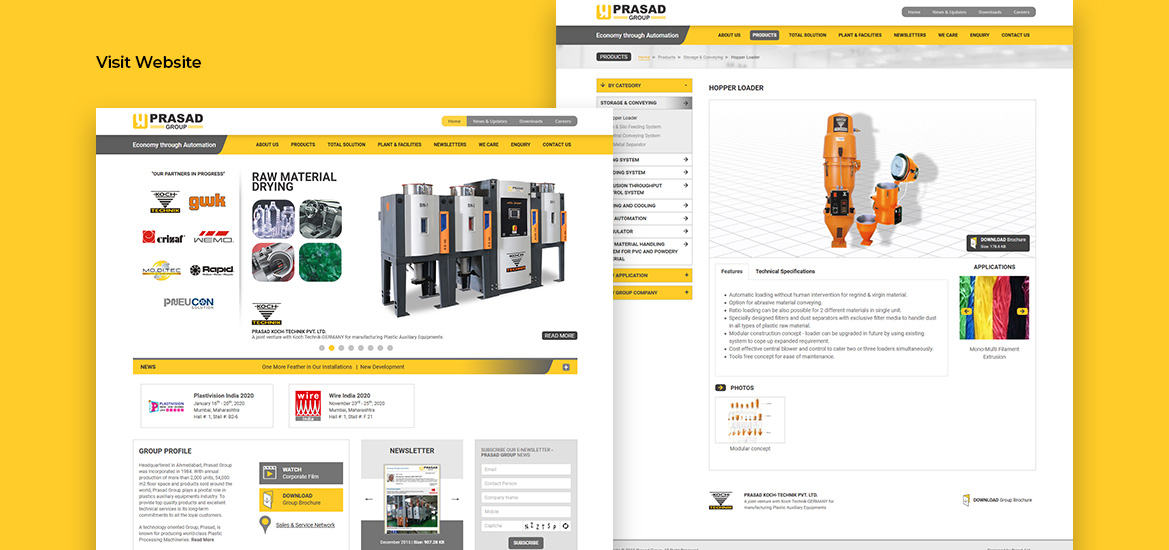The image size is (1169, 550).
Task: Click the Wire India event logo
Action: tap(308, 406)
